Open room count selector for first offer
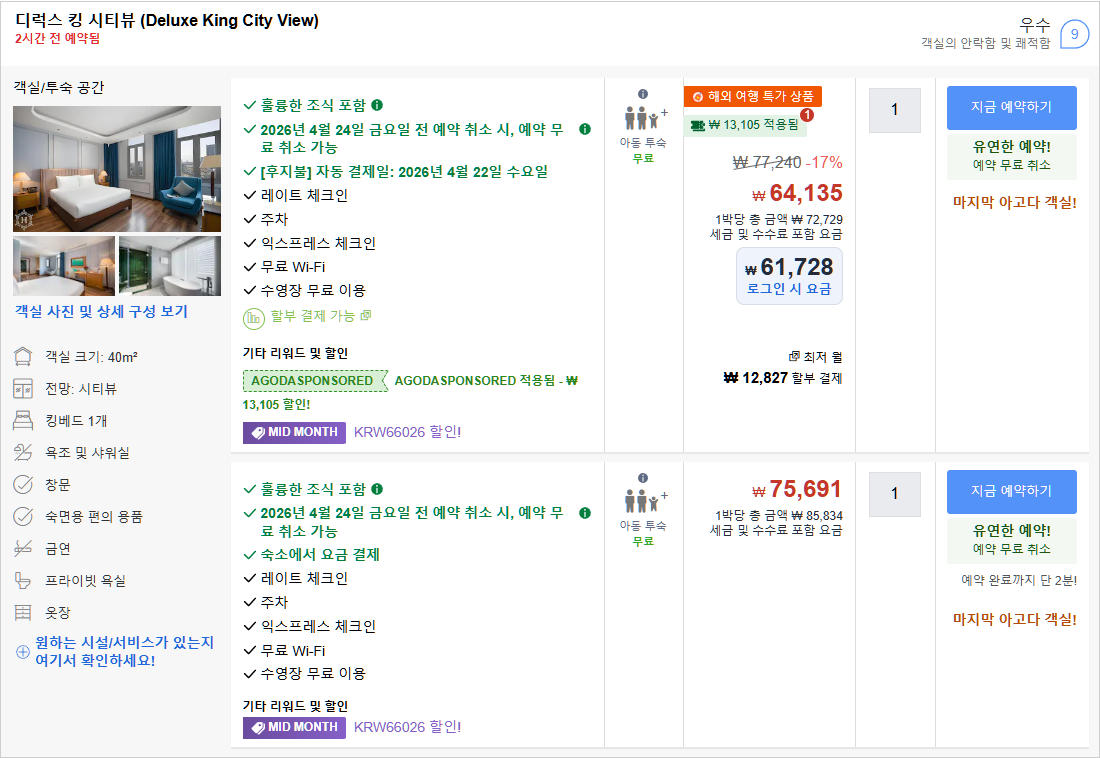Image resolution: width=1100 pixels, height=758 pixels. pos(894,110)
